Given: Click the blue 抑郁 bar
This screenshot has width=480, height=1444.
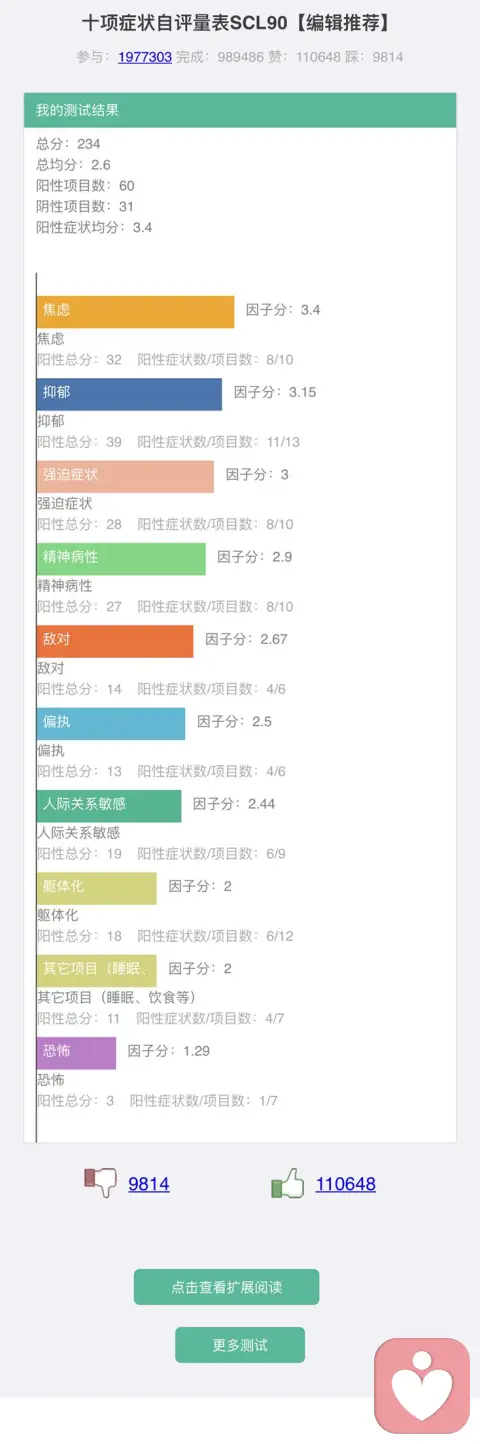Looking at the screenshot, I should (x=129, y=393).
